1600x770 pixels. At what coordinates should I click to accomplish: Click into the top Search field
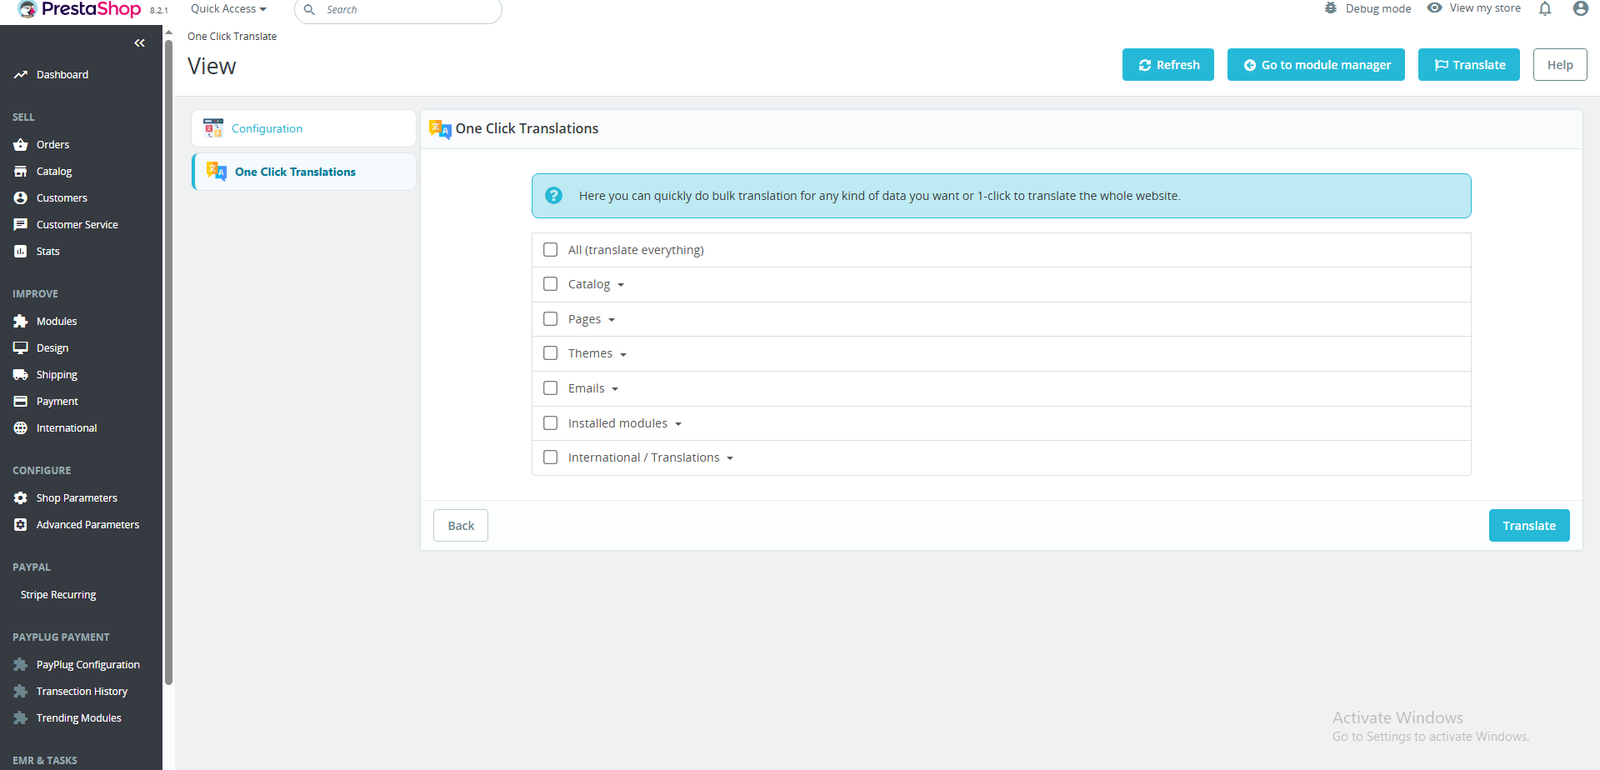point(405,10)
